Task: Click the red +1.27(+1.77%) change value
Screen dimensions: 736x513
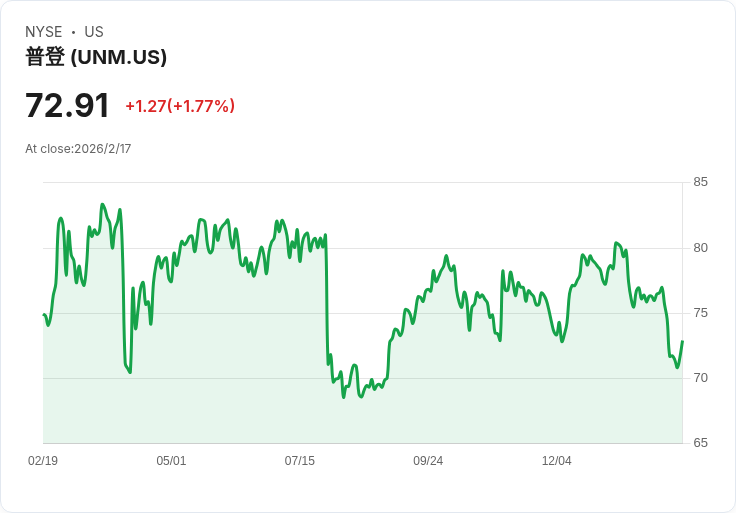Action: point(180,106)
